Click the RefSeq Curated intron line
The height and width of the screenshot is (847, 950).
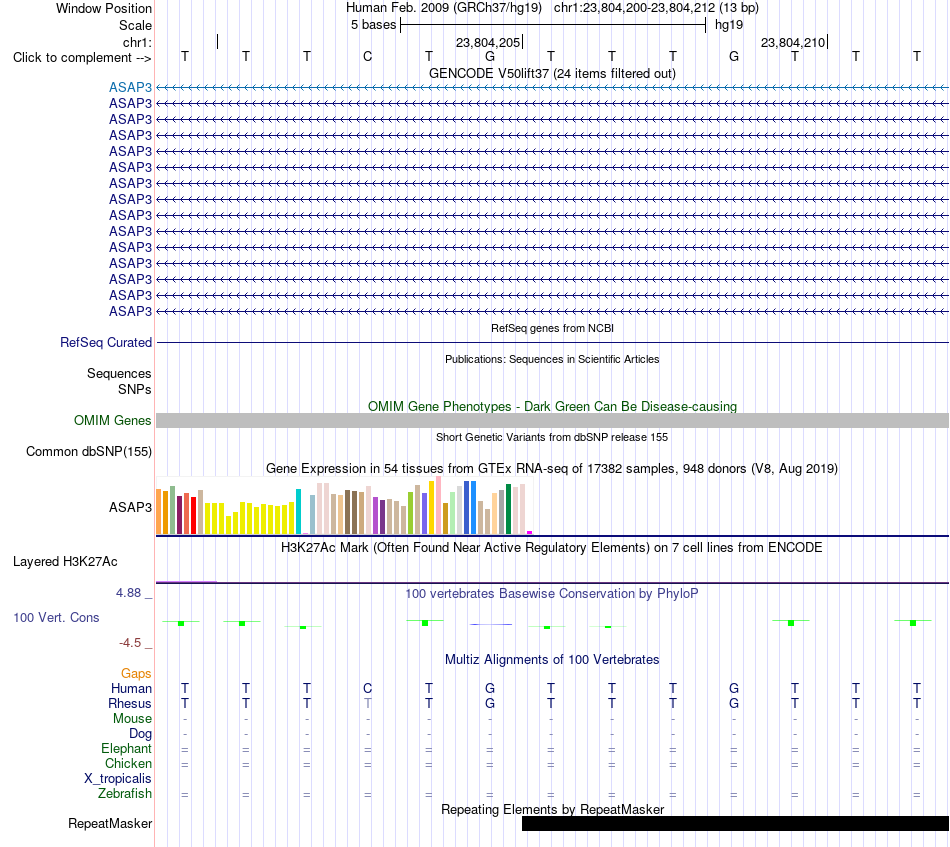tap(552, 343)
